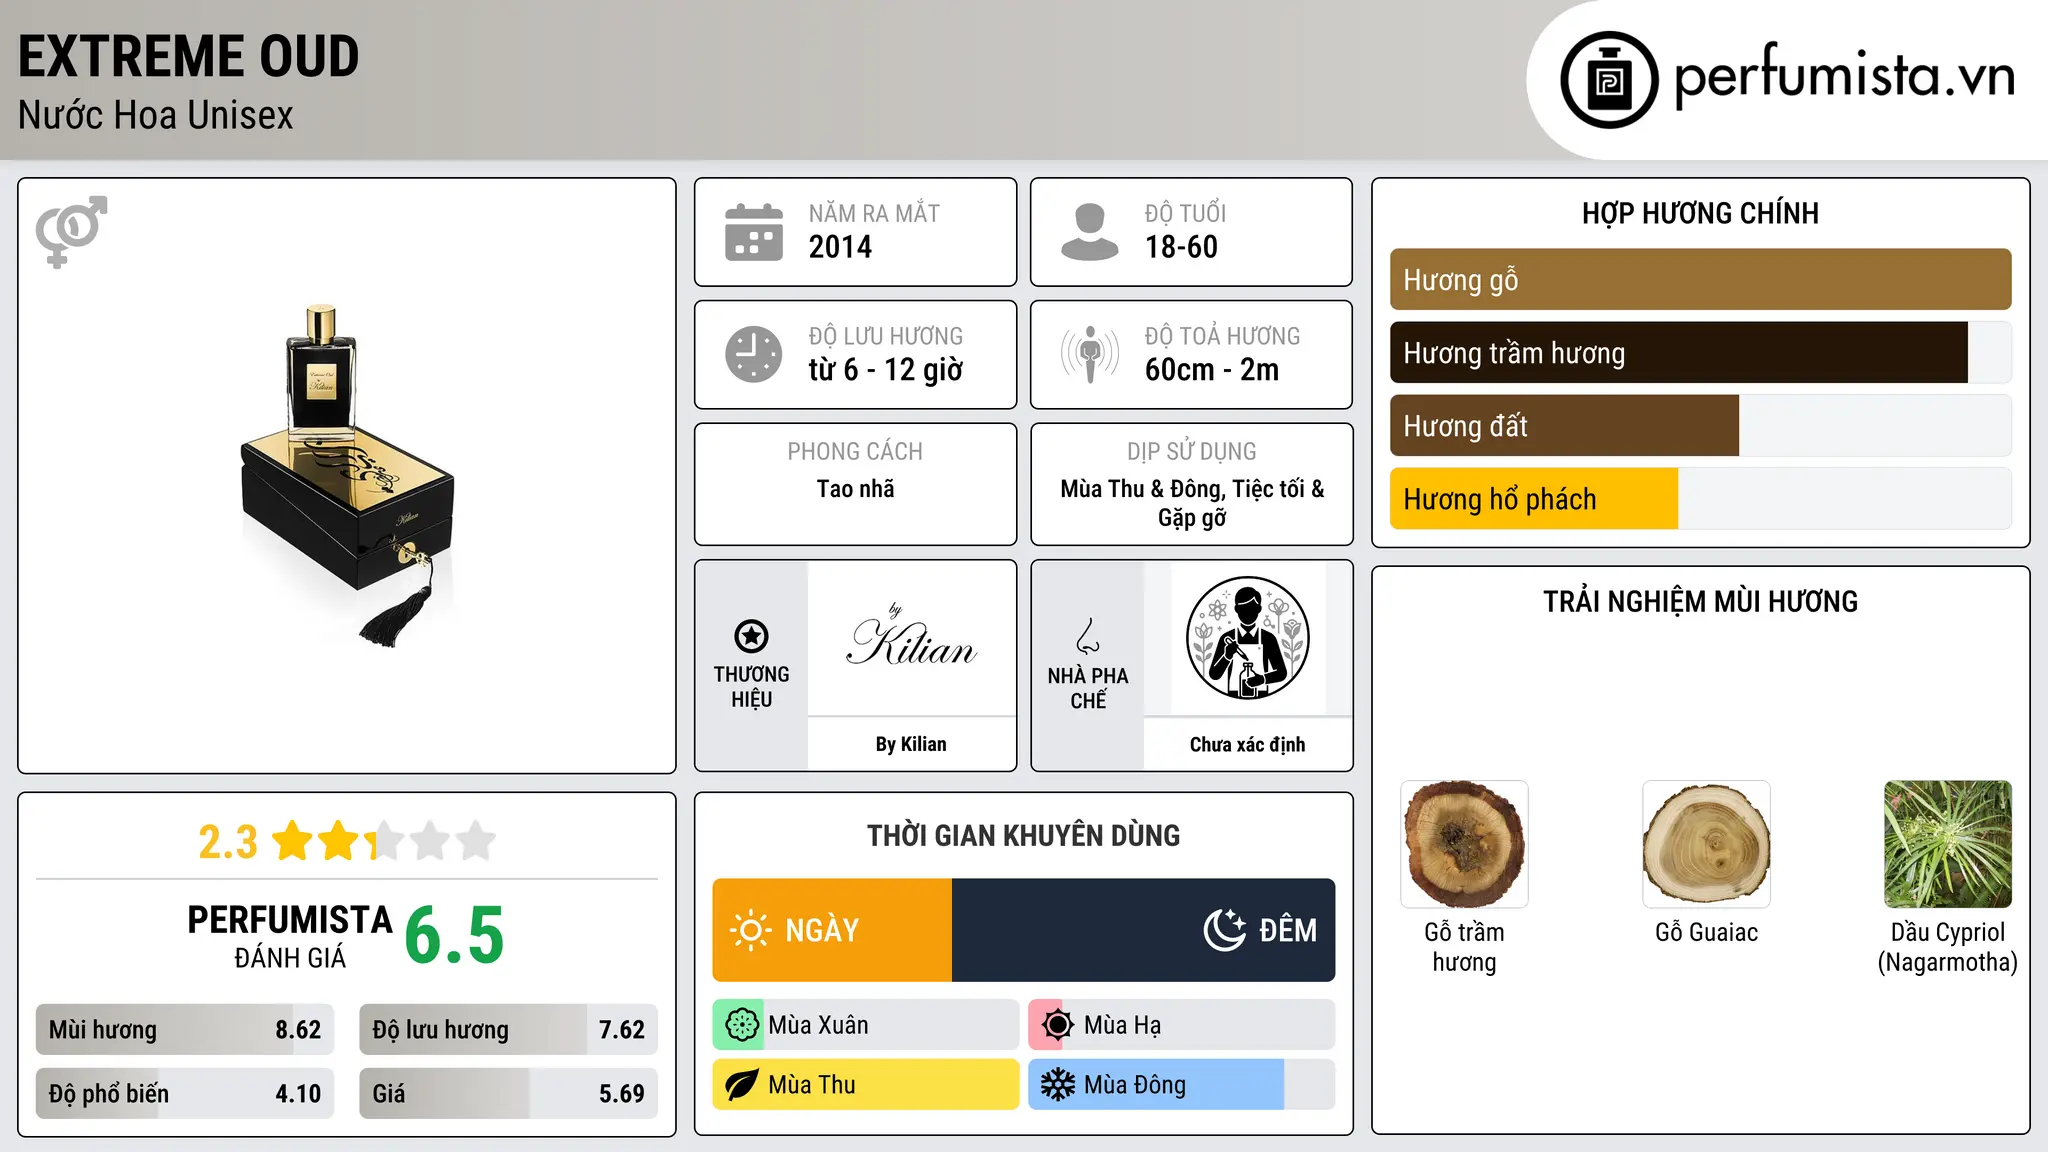This screenshot has height=1152, width=2048.
Task: Click the 2.3 star rating number
Action: tap(228, 842)
